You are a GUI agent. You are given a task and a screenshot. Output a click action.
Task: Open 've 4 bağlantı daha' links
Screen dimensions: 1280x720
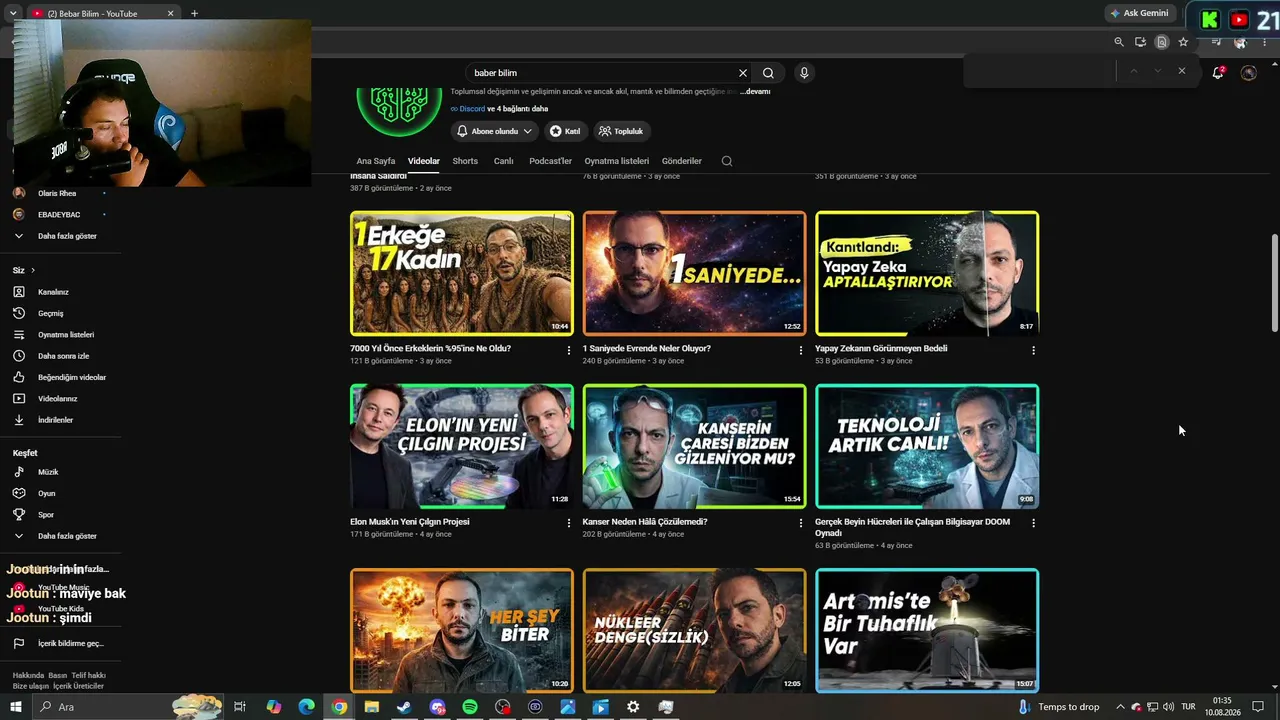(517, 108)
